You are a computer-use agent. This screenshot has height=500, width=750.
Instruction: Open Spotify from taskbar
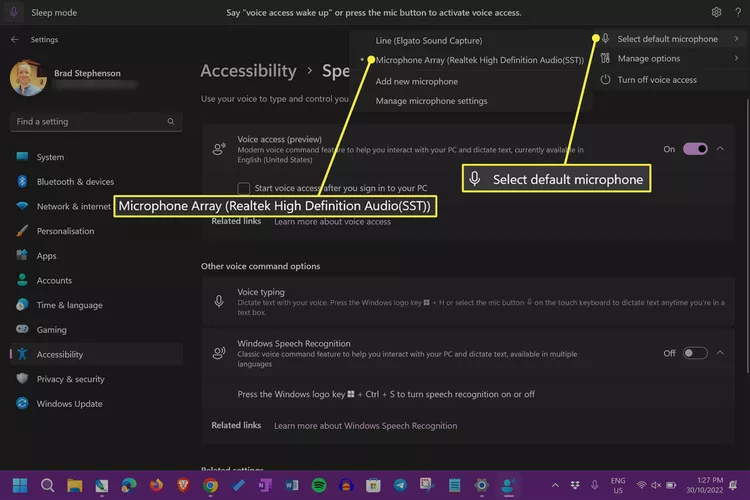pyautogui.click(x=319, y=486)
